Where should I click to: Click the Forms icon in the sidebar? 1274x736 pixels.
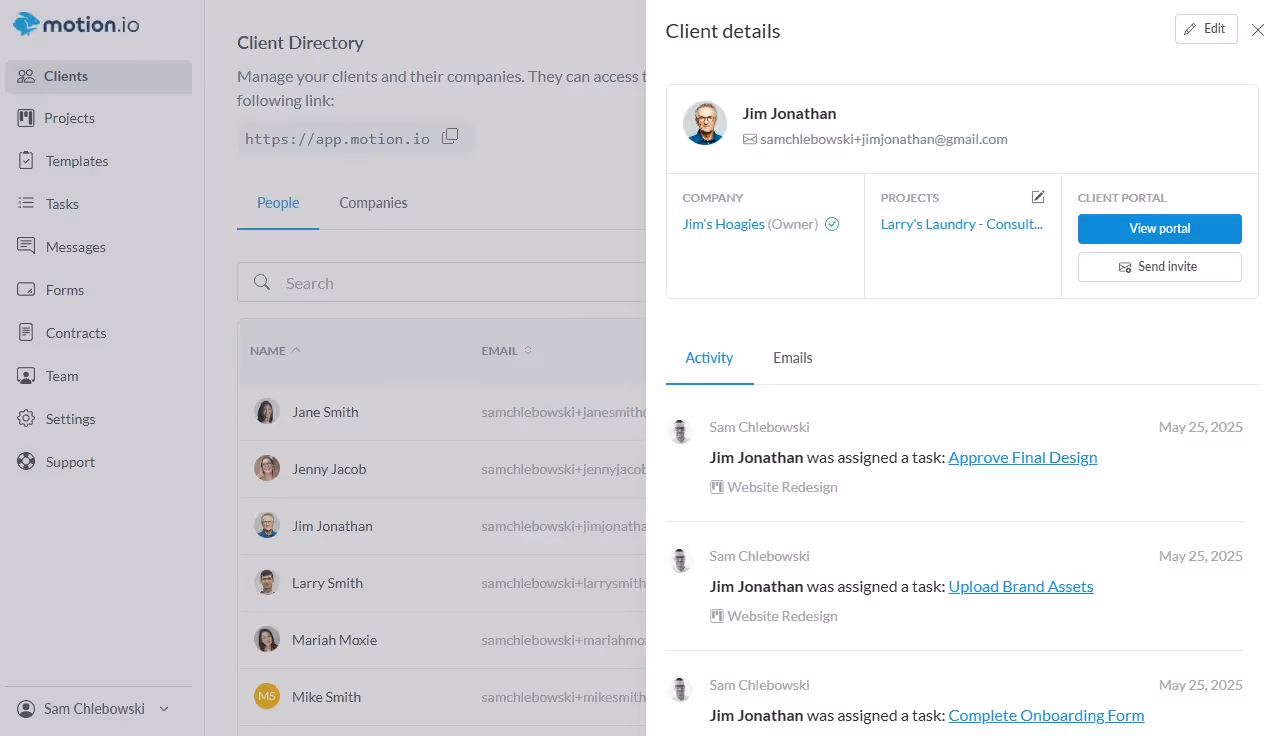tap(26, 290)
